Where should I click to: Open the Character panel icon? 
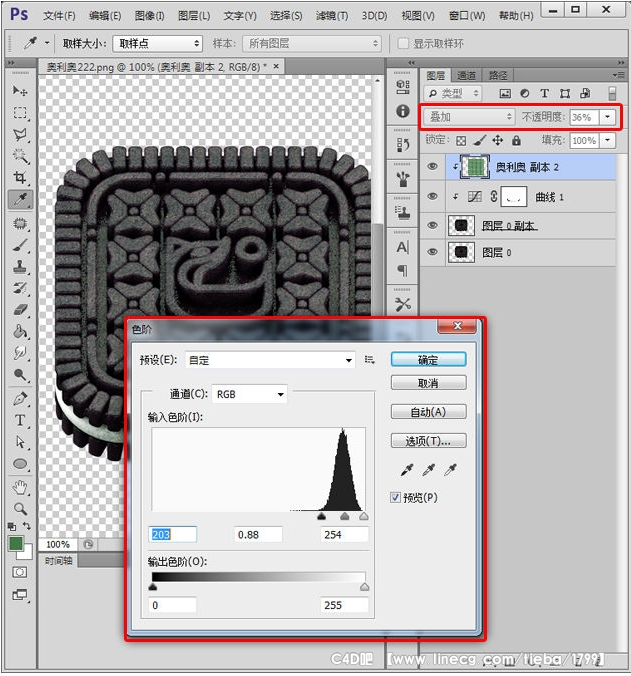click(403, 247)
